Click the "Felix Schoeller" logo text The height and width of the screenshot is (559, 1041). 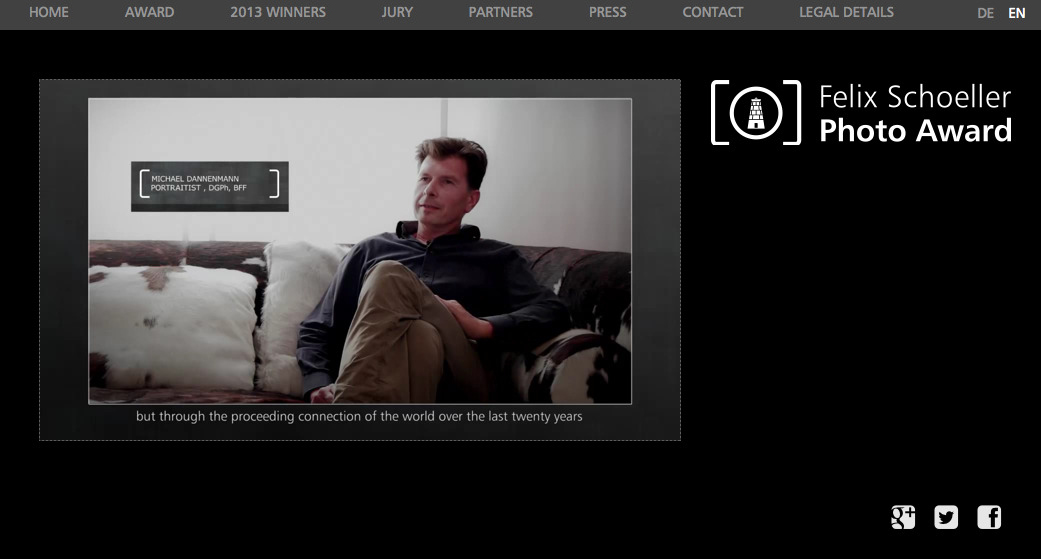coord(914,97)
